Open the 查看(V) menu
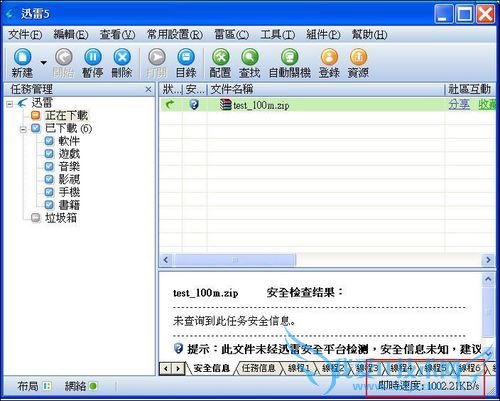This screenshot has width=500, height=401. click(x=117, y=34)
